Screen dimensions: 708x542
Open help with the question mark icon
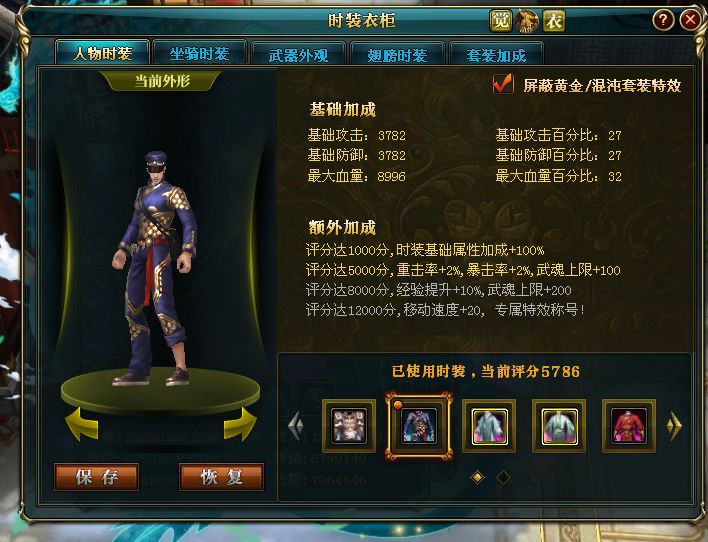click(x=663, y=20)
